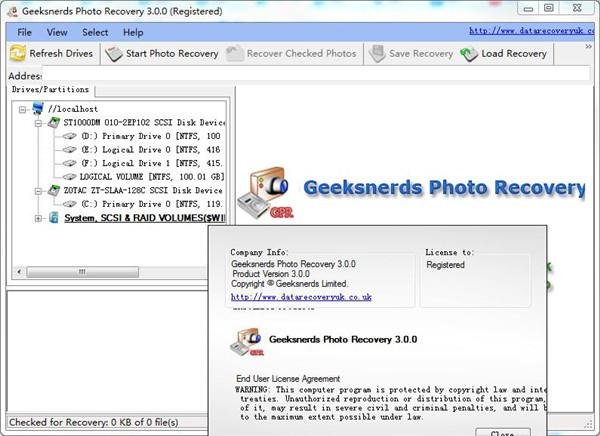This screenshot has height=436, width=600.
Task: Click the ZOTAC disk device icon
Action: point(54,190)
